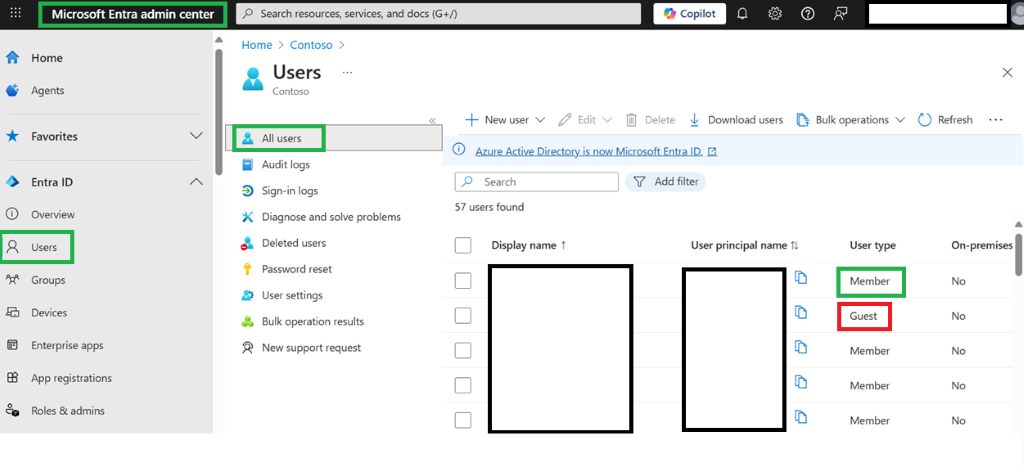The height and width of the screenshot is (468, 1024).
Task: Go to Home in left navigation
Action: coord(47,58)
